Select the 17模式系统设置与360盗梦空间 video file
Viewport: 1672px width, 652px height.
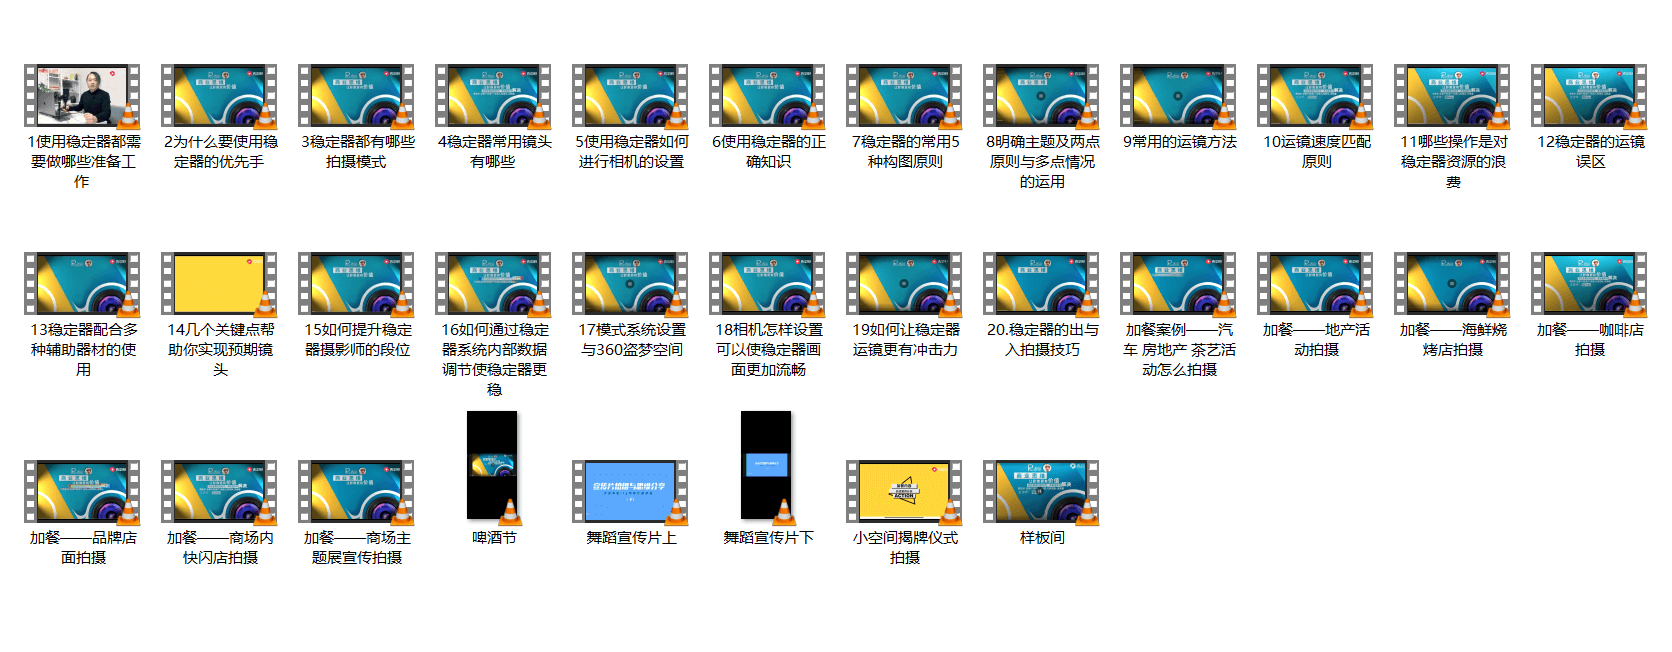(x=630, y=284)
